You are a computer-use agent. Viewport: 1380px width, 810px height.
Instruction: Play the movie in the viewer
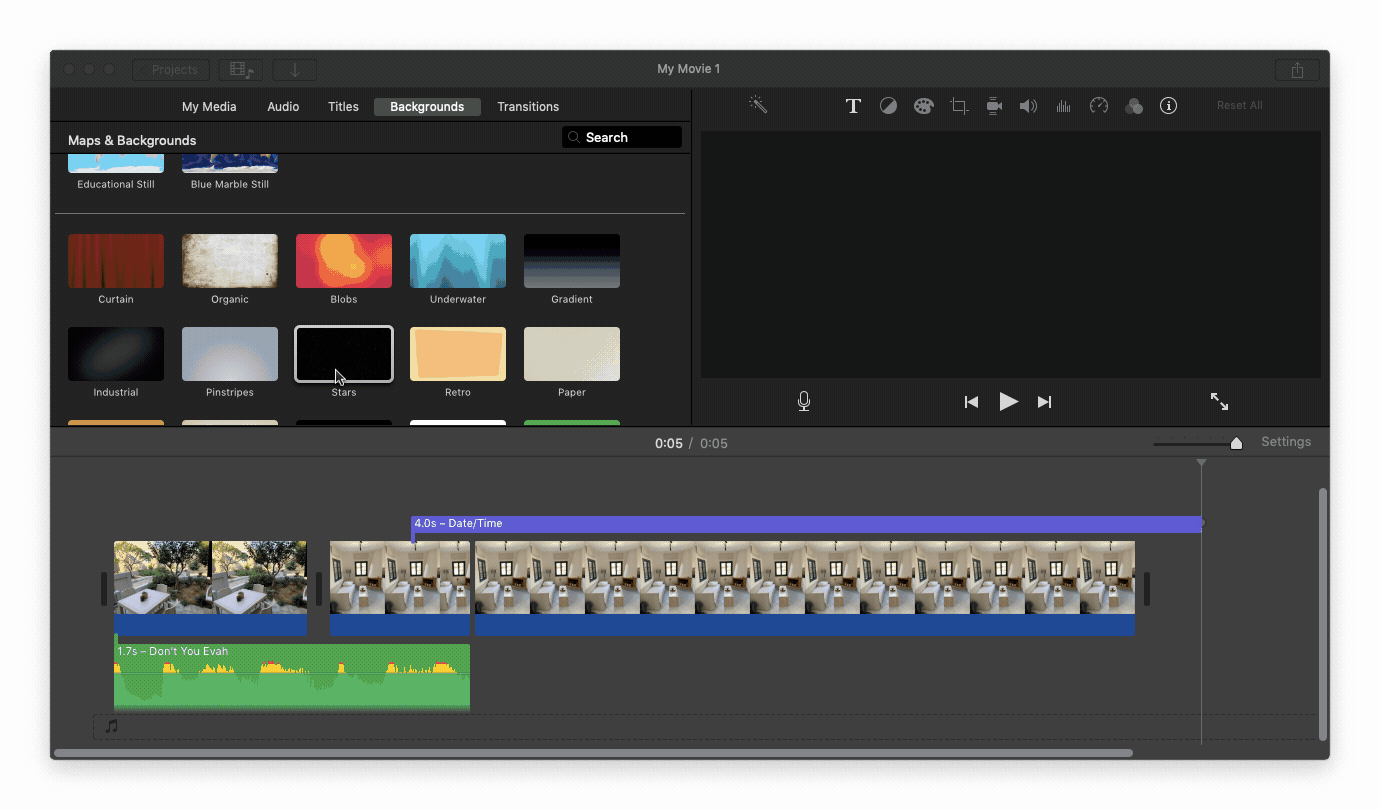point(1008,401)
